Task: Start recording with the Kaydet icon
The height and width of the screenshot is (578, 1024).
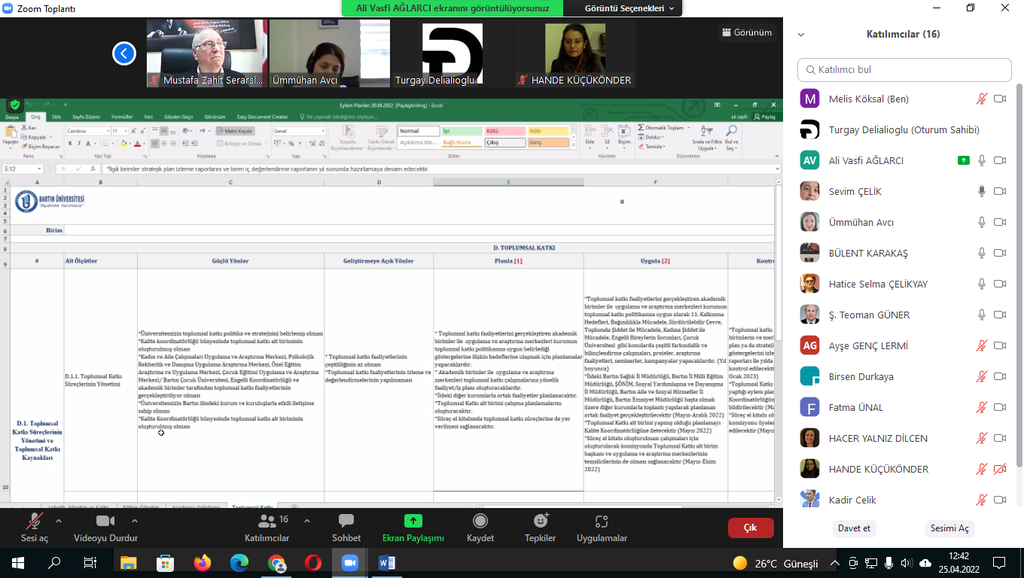Action: [480, 521]
